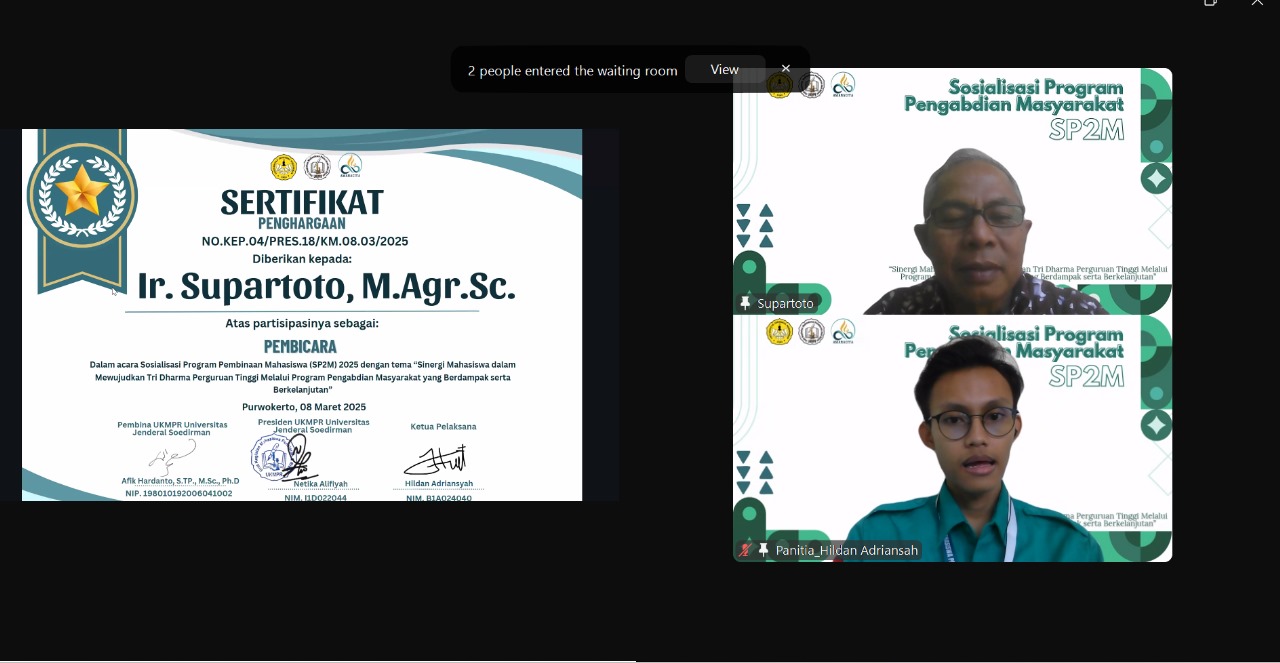Click the gold star badge on the certificate

82,194
